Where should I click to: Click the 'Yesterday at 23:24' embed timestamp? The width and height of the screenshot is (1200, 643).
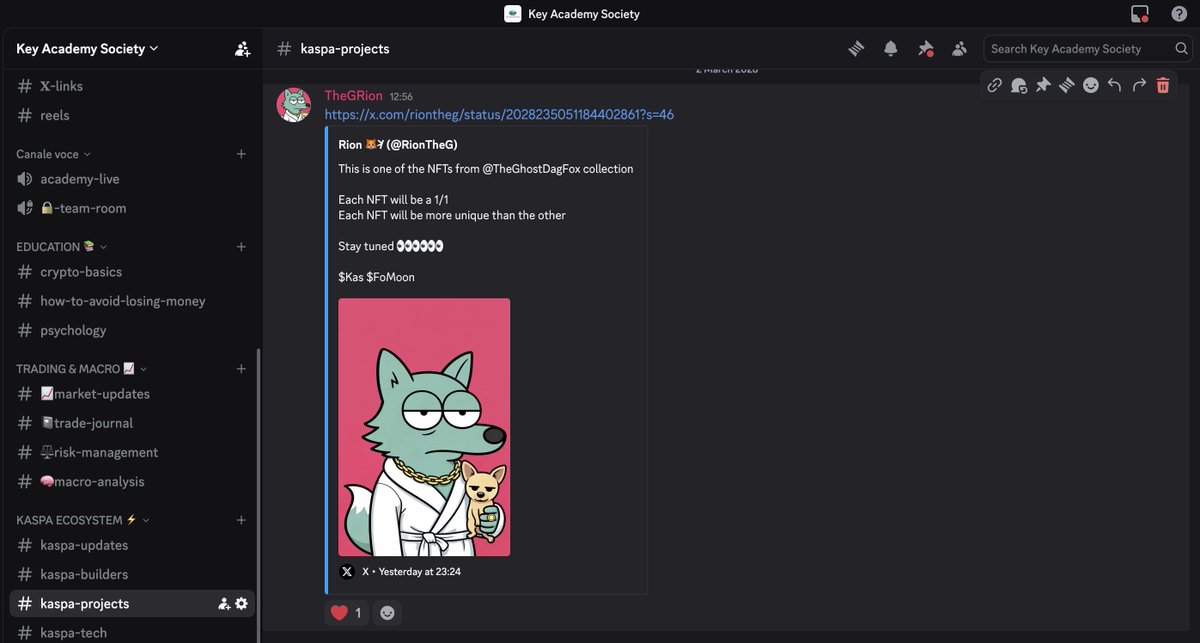pos(420,572)
